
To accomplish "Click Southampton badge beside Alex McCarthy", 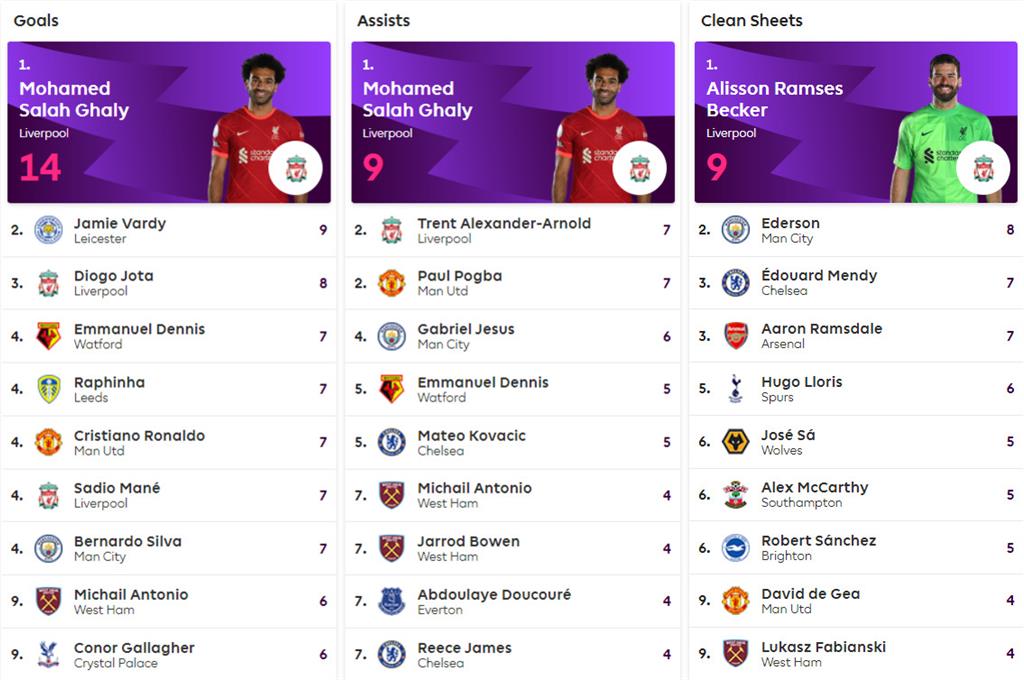I will [736, 495].
